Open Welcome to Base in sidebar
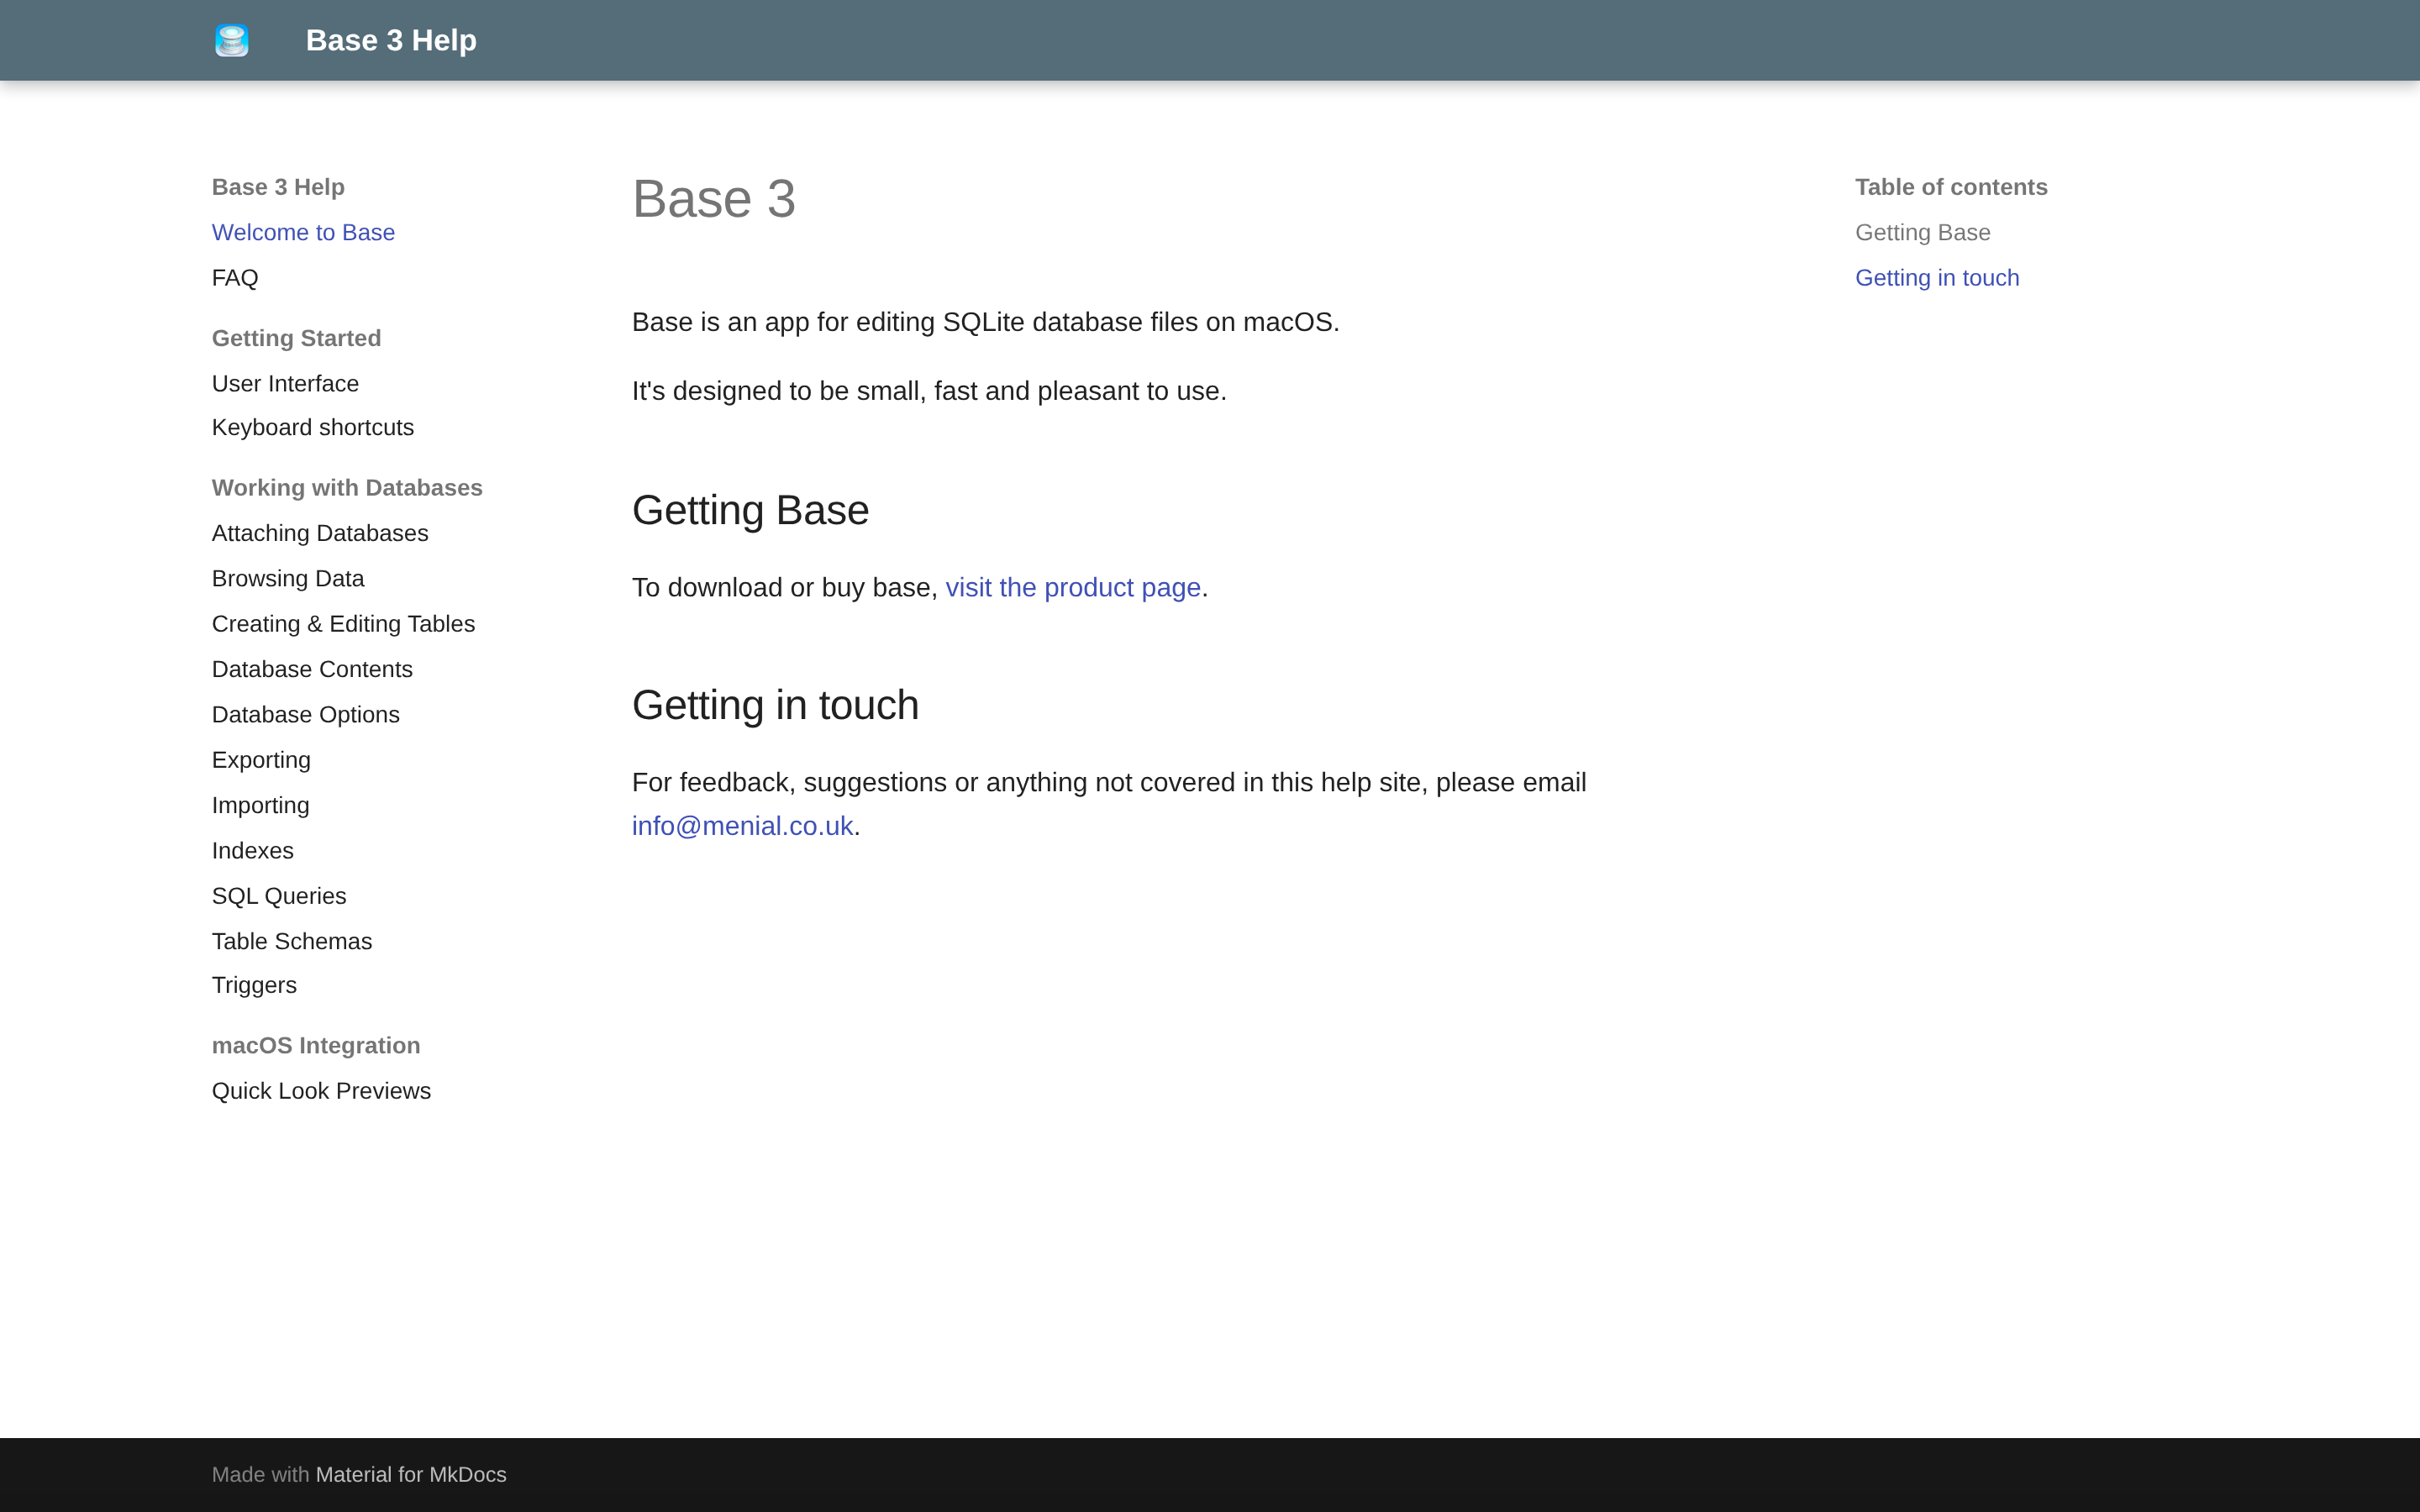The width and height of the screenshot is (2420, 1512). 303,232
